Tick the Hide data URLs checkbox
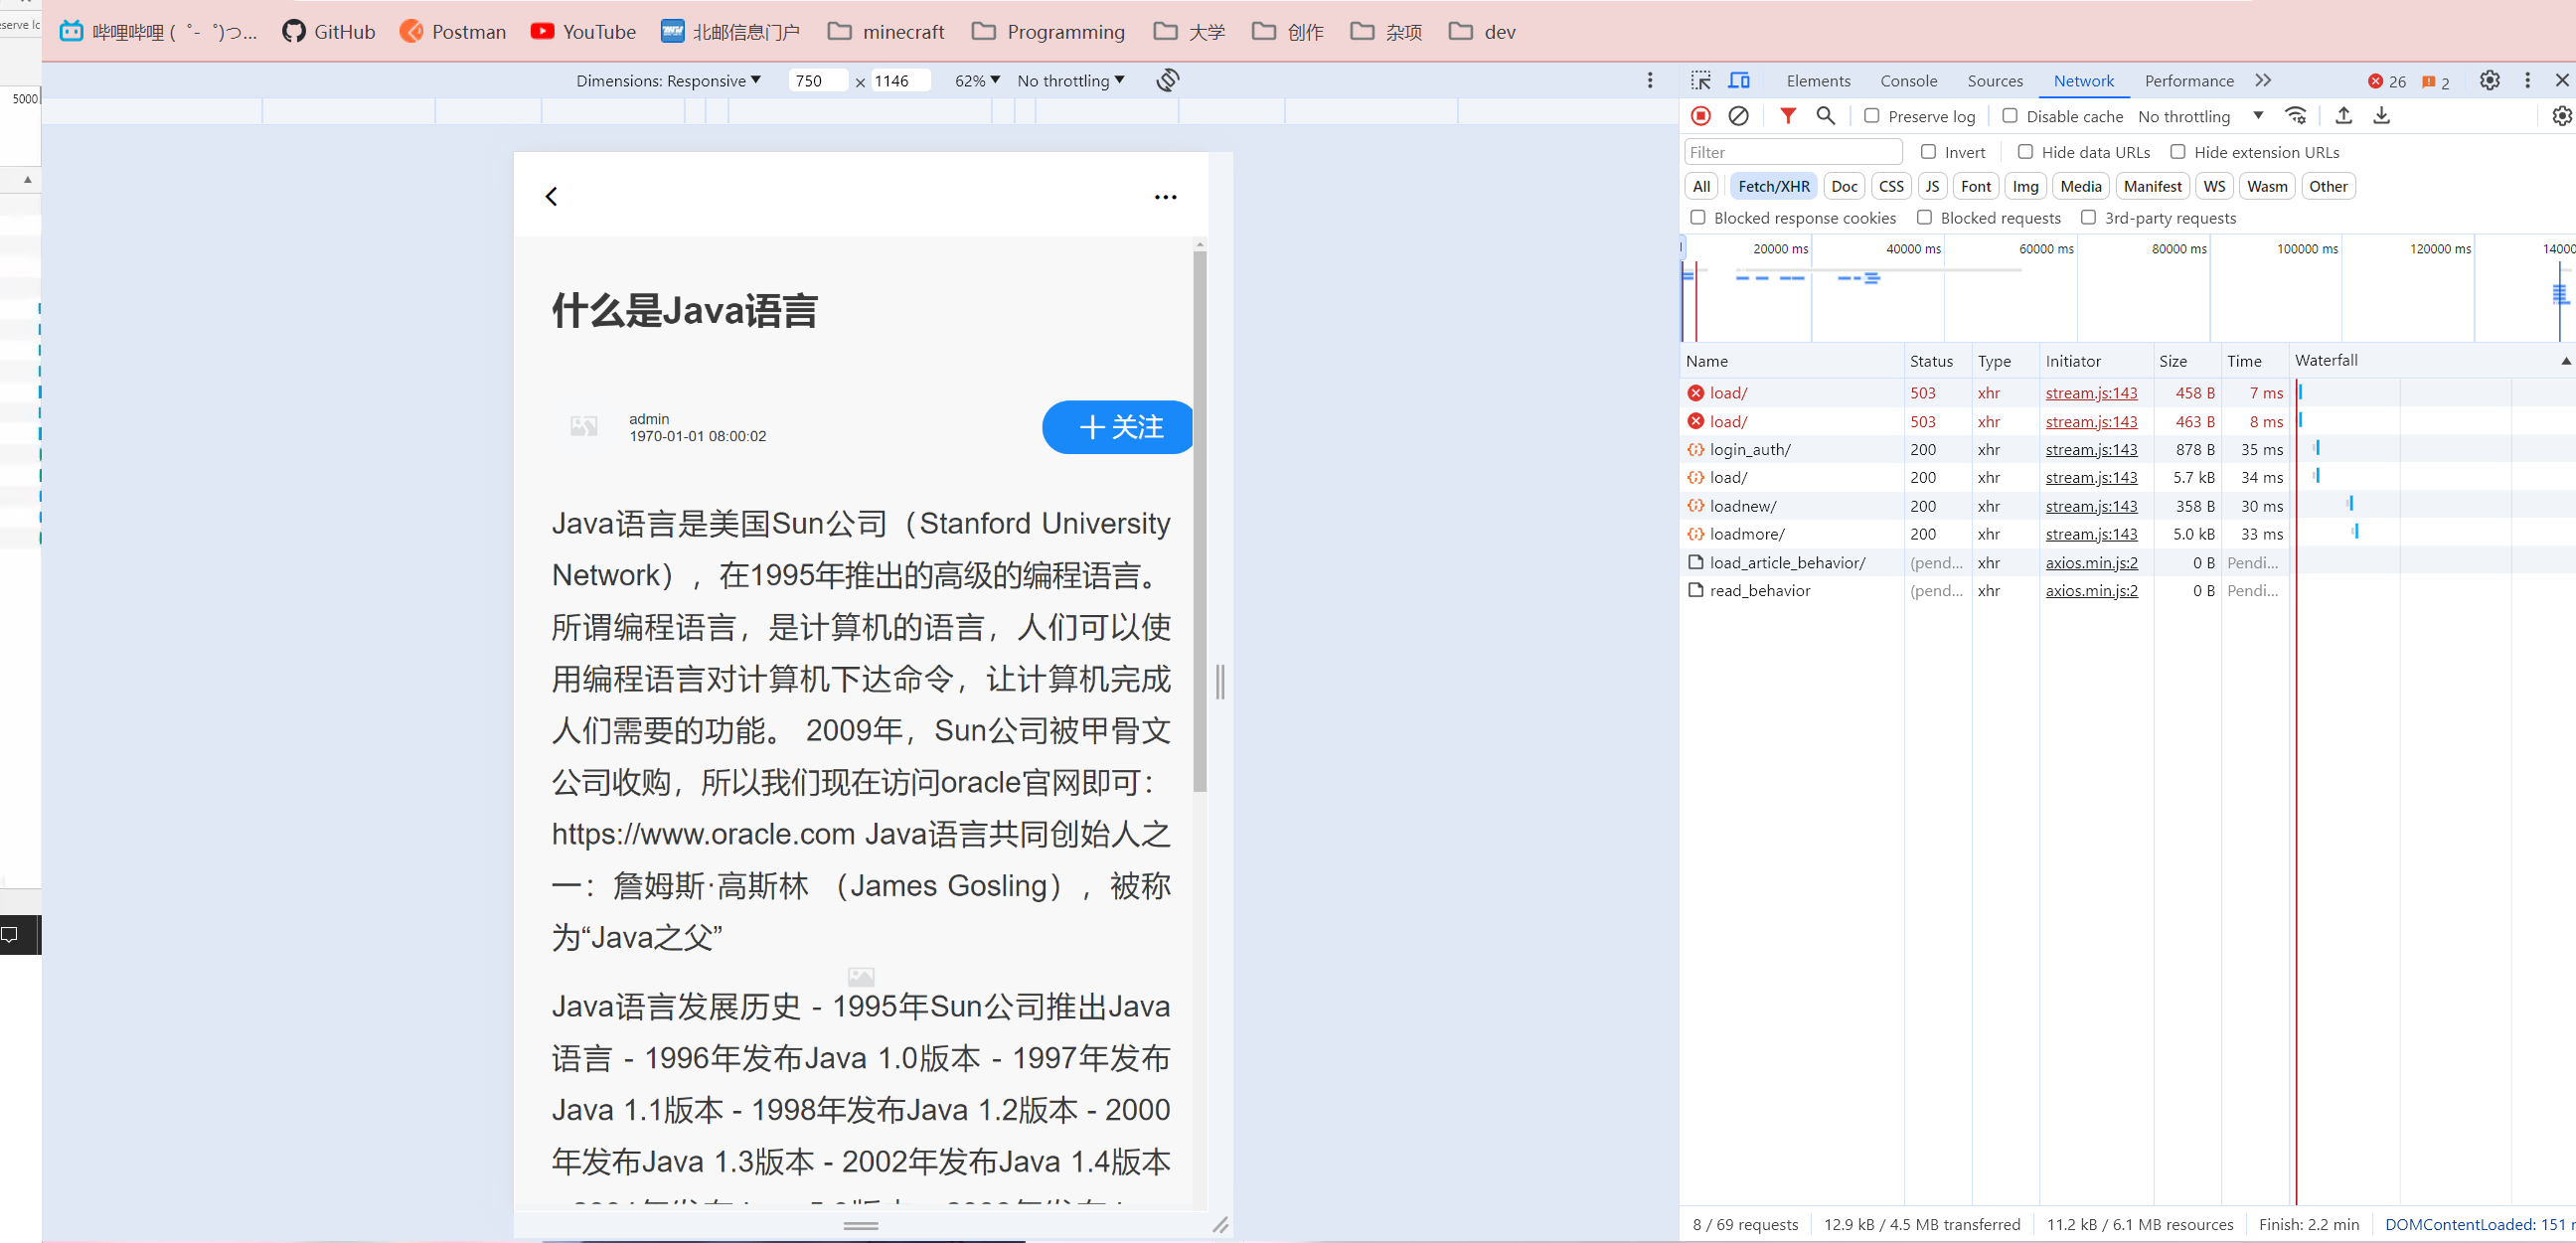 pyautogui.click(x=2025, y=152)
